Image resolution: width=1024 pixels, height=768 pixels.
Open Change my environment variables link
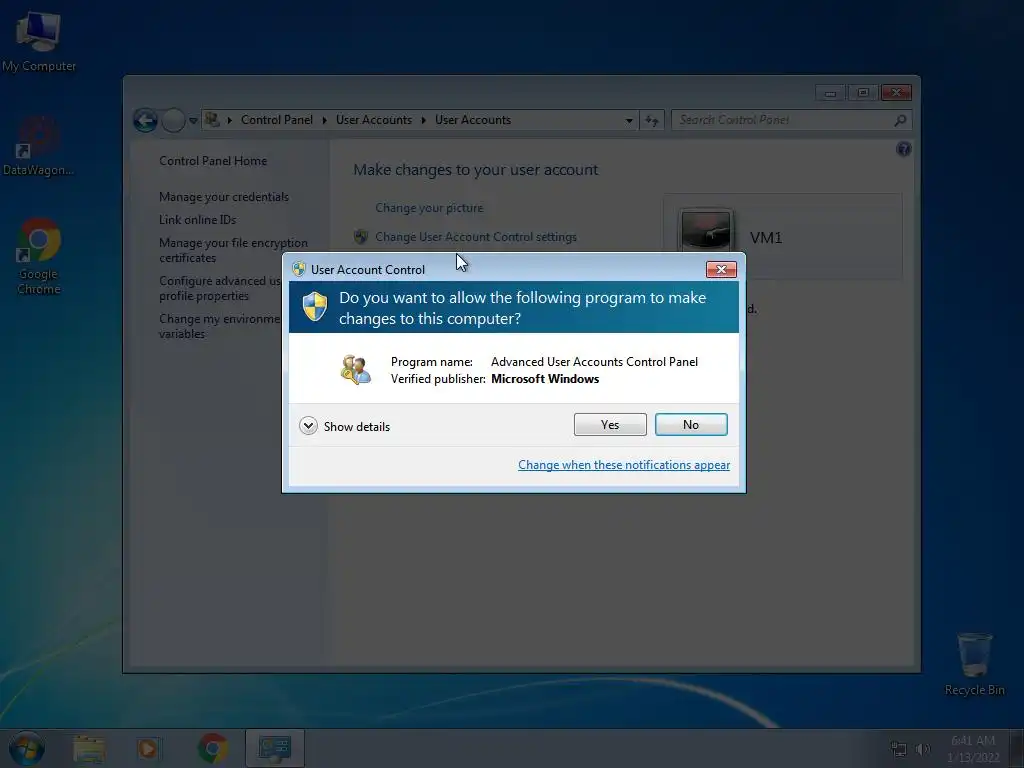click(219, 326)
